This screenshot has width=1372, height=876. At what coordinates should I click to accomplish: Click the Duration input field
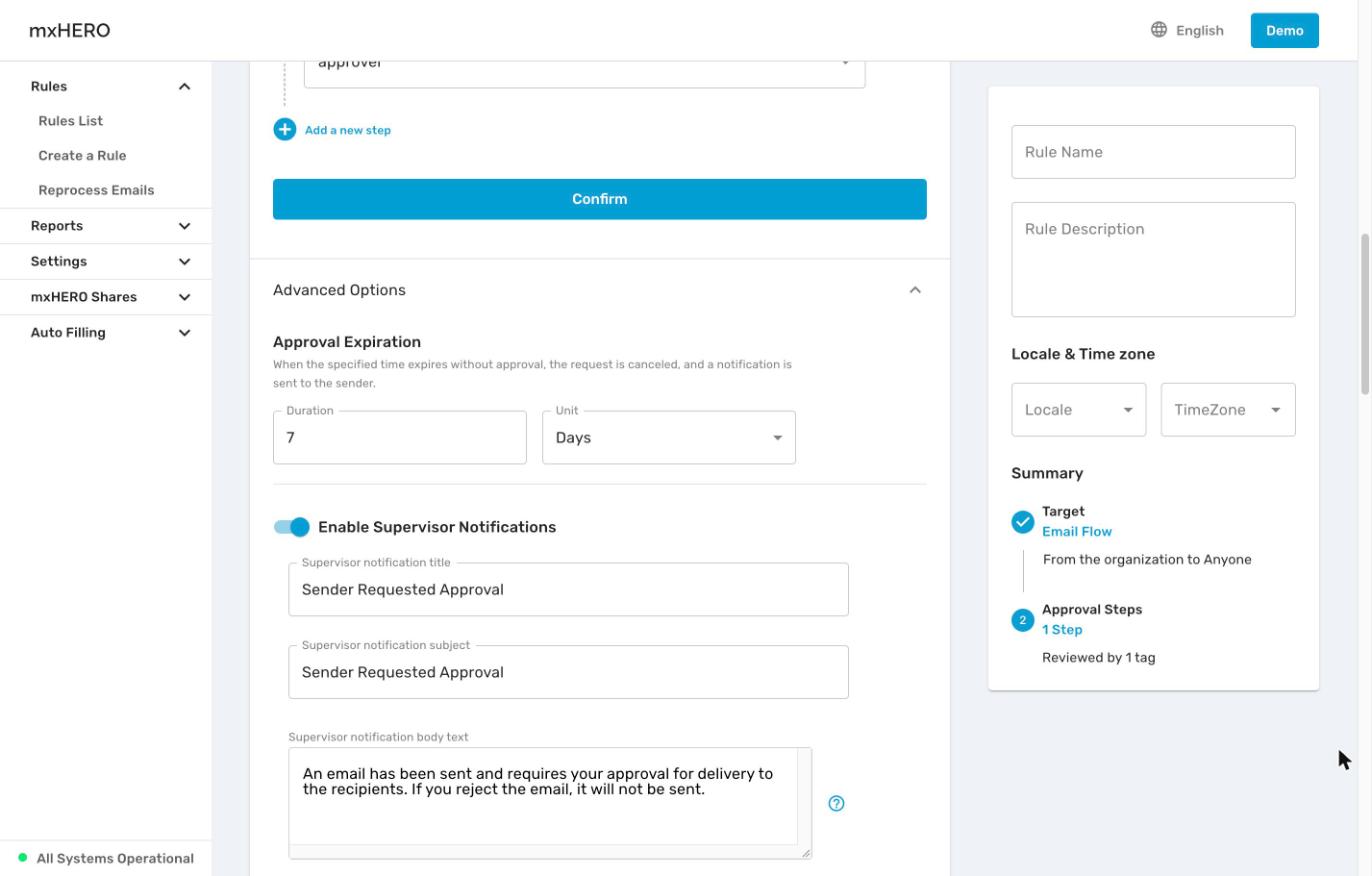point(400,438)
